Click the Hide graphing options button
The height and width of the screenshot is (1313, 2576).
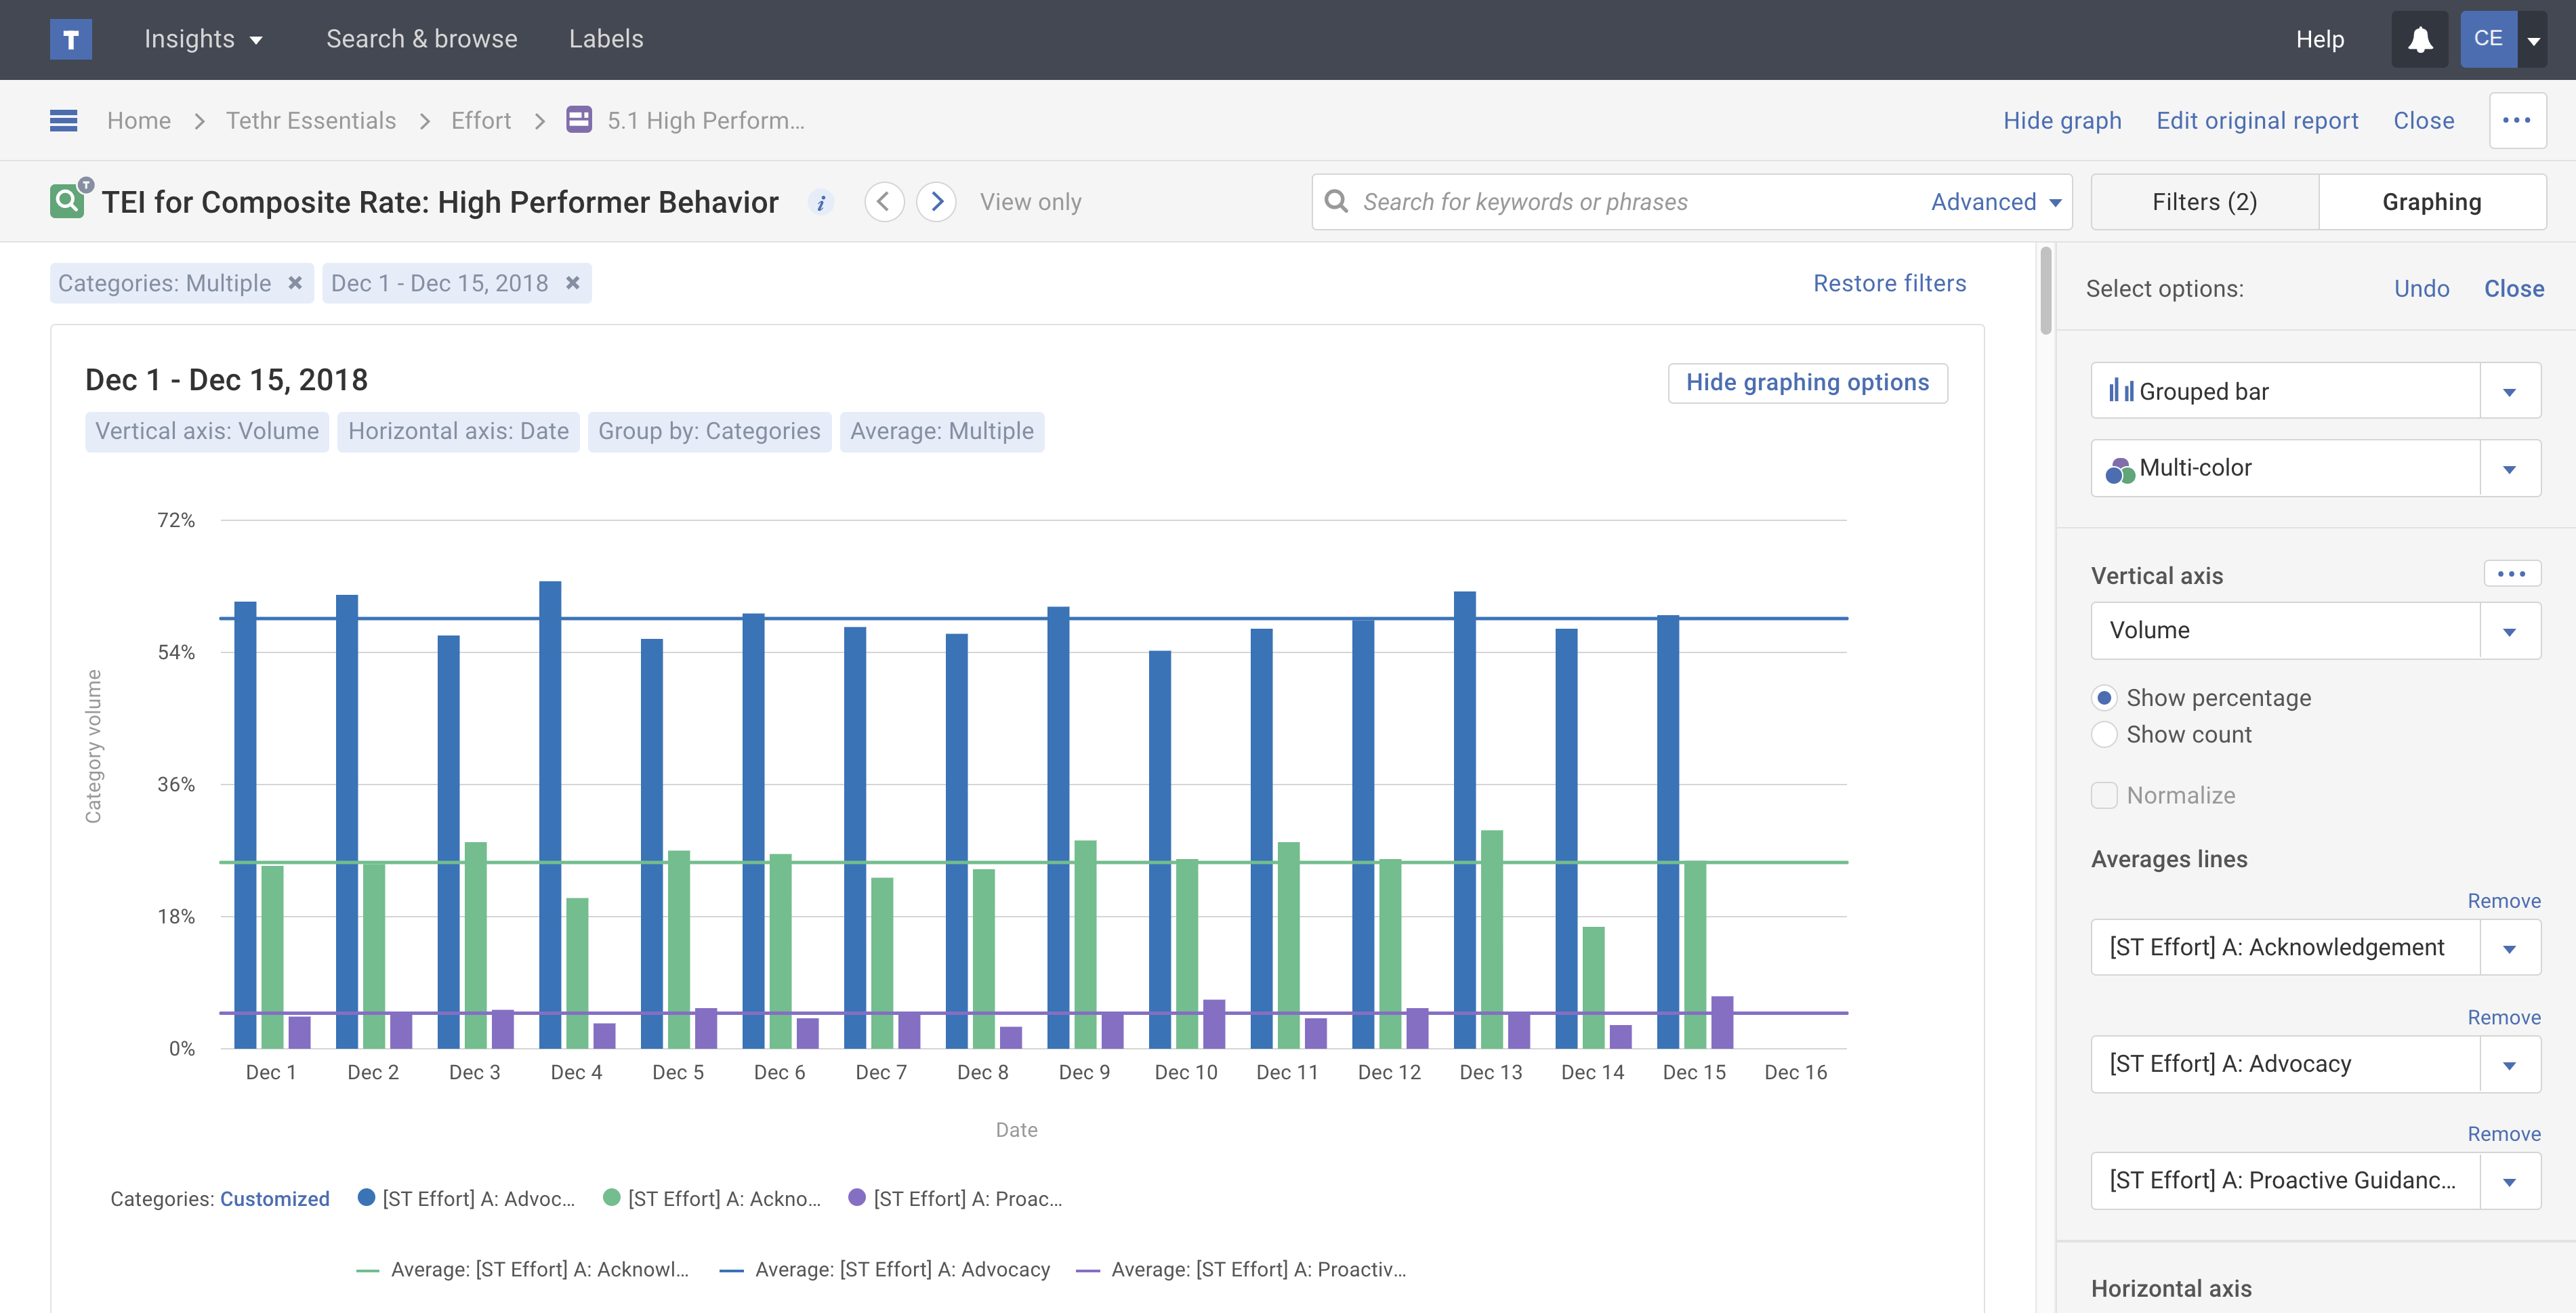[1807, 383]
